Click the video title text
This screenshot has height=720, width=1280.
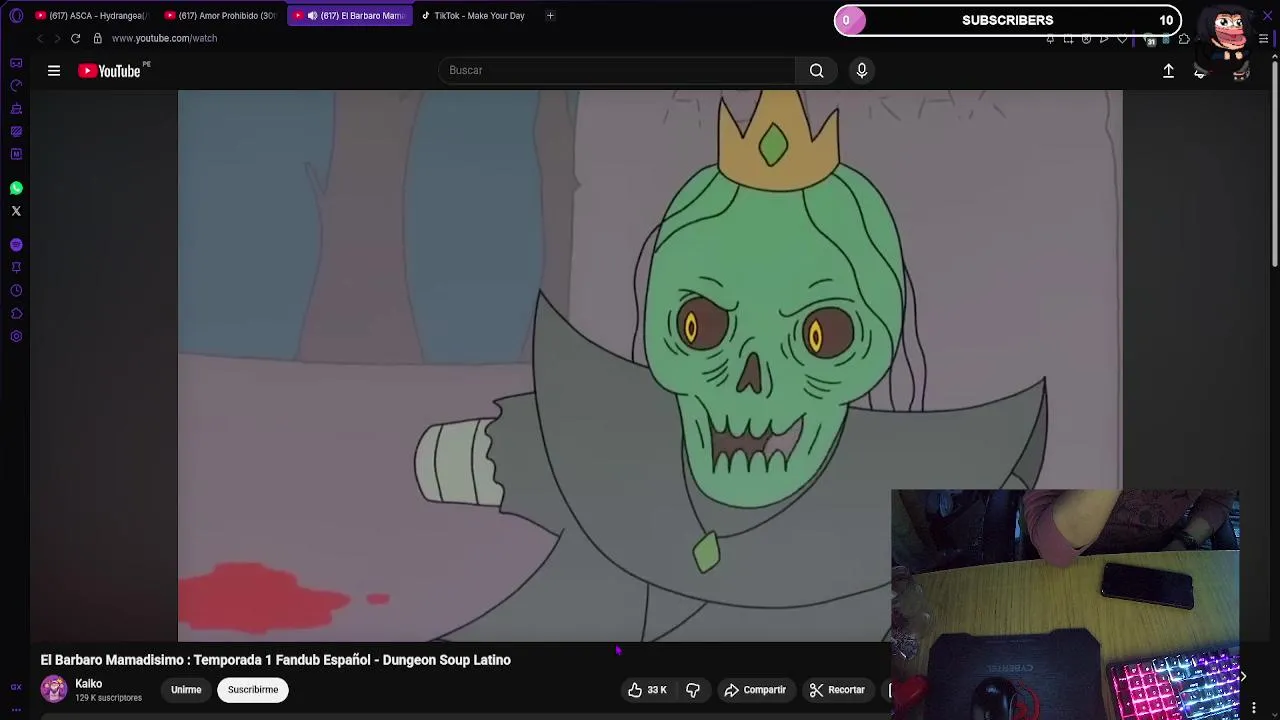[276, 660]
